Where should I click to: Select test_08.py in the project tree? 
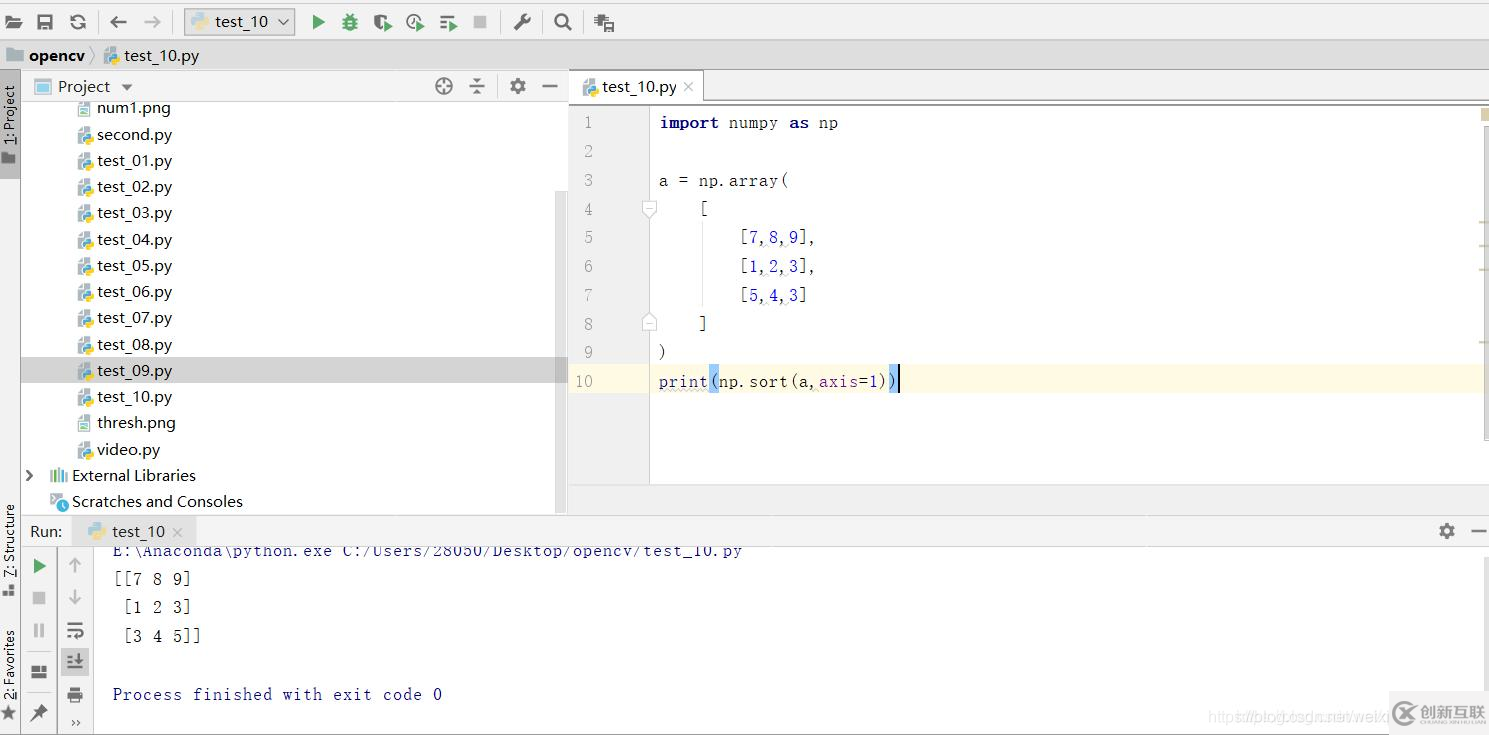(x=134, y=345)
